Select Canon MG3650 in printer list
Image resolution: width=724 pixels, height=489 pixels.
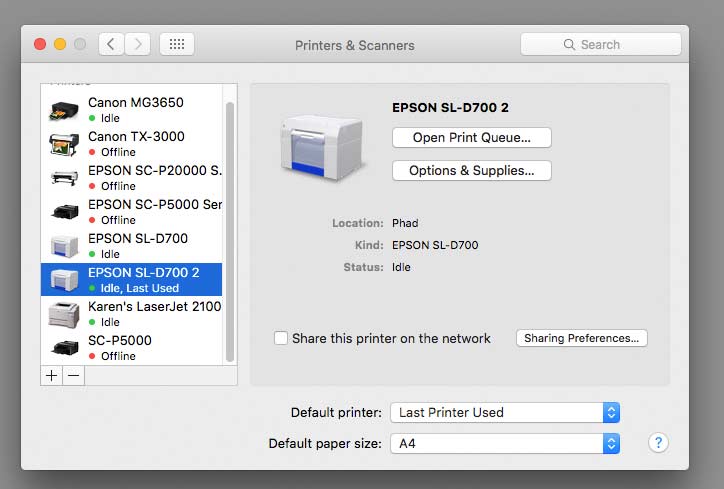[x=132, y=110]
